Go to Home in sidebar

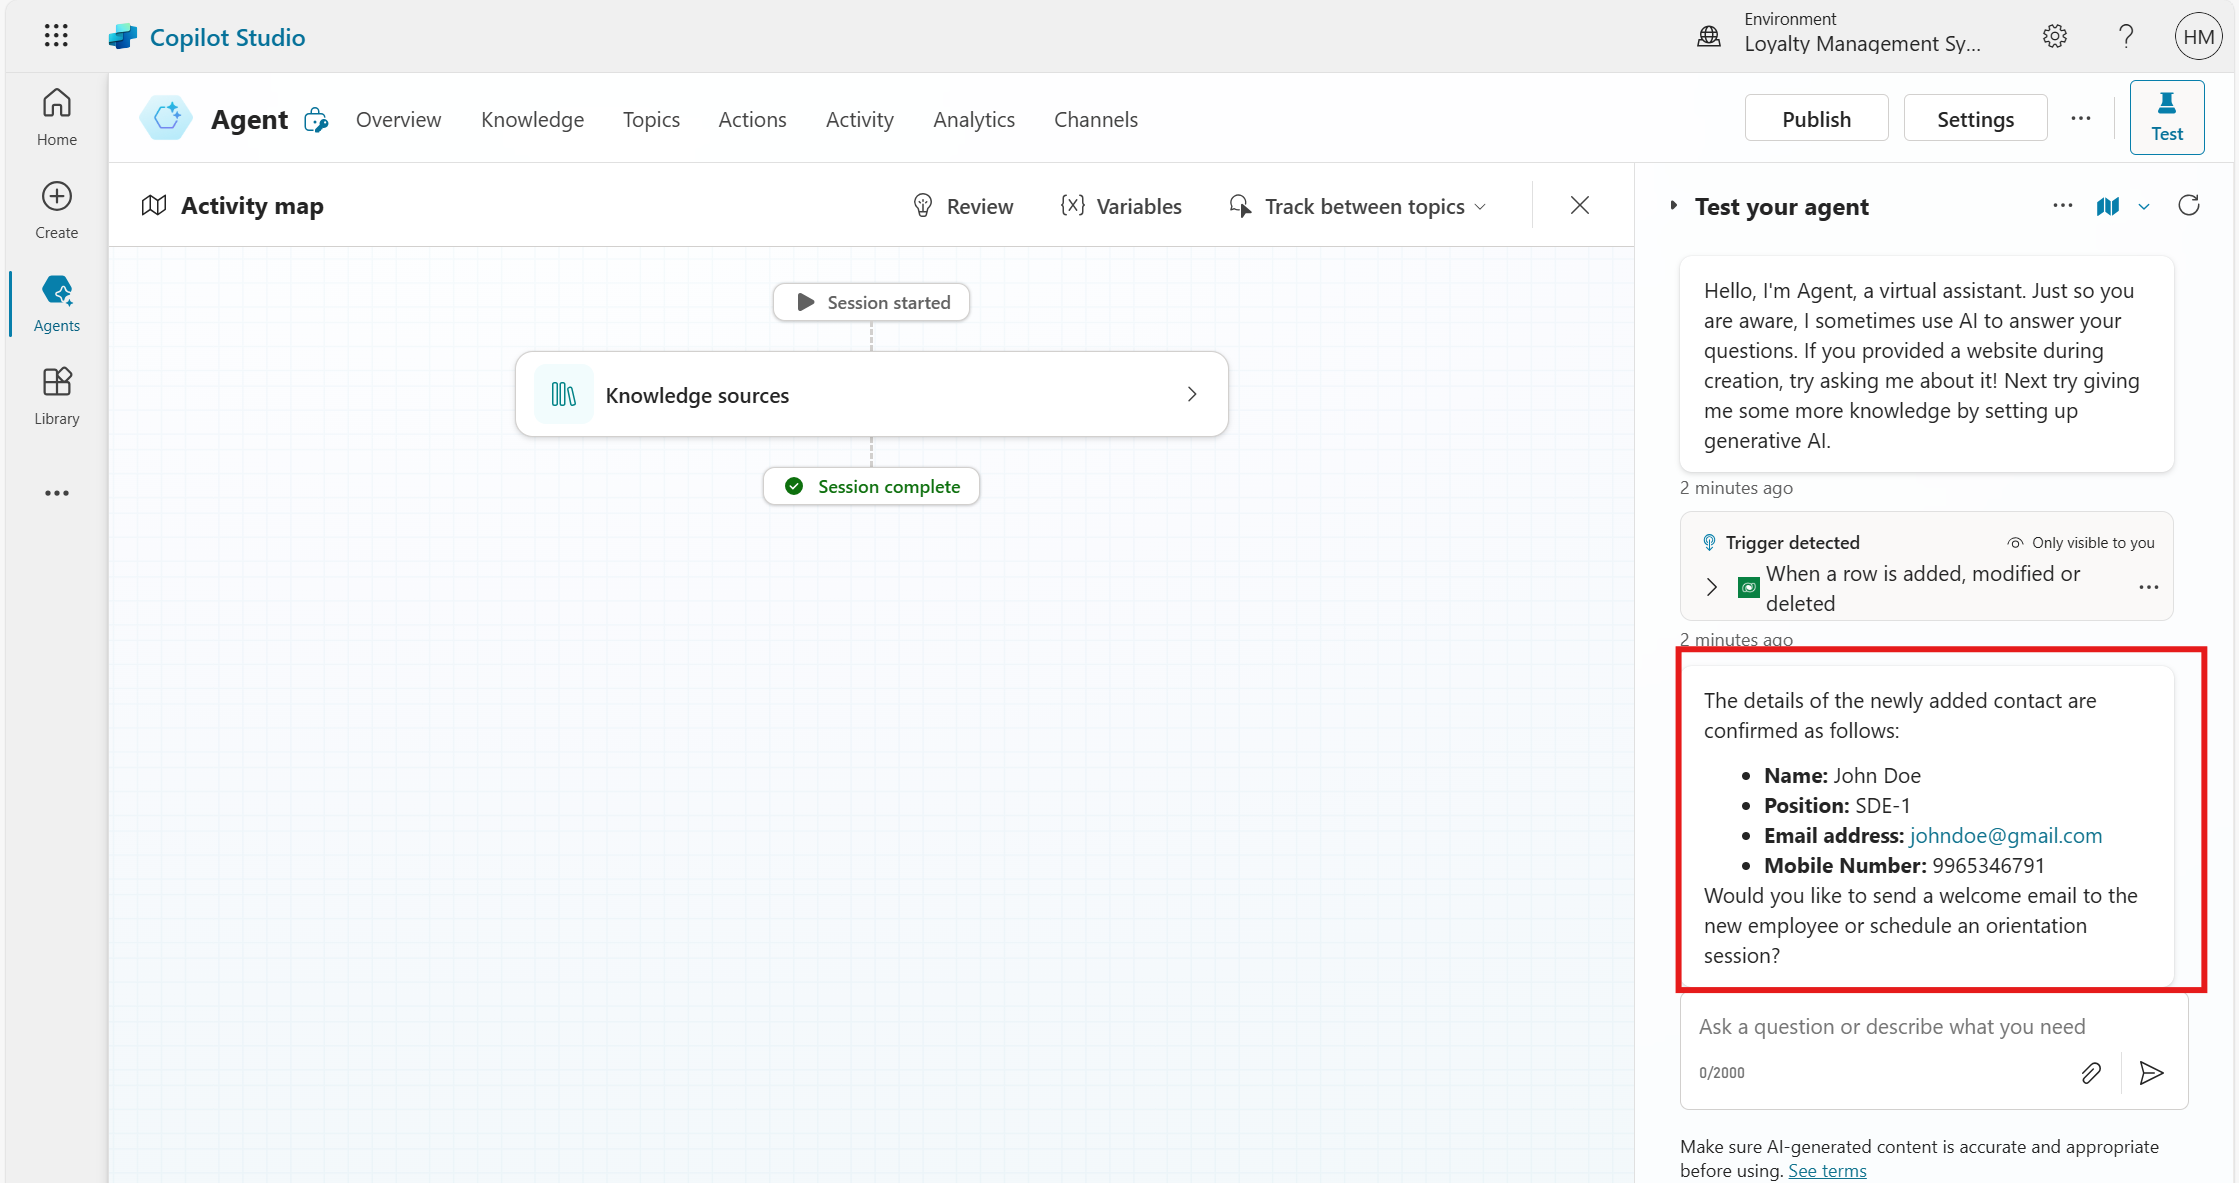point(57,116)
